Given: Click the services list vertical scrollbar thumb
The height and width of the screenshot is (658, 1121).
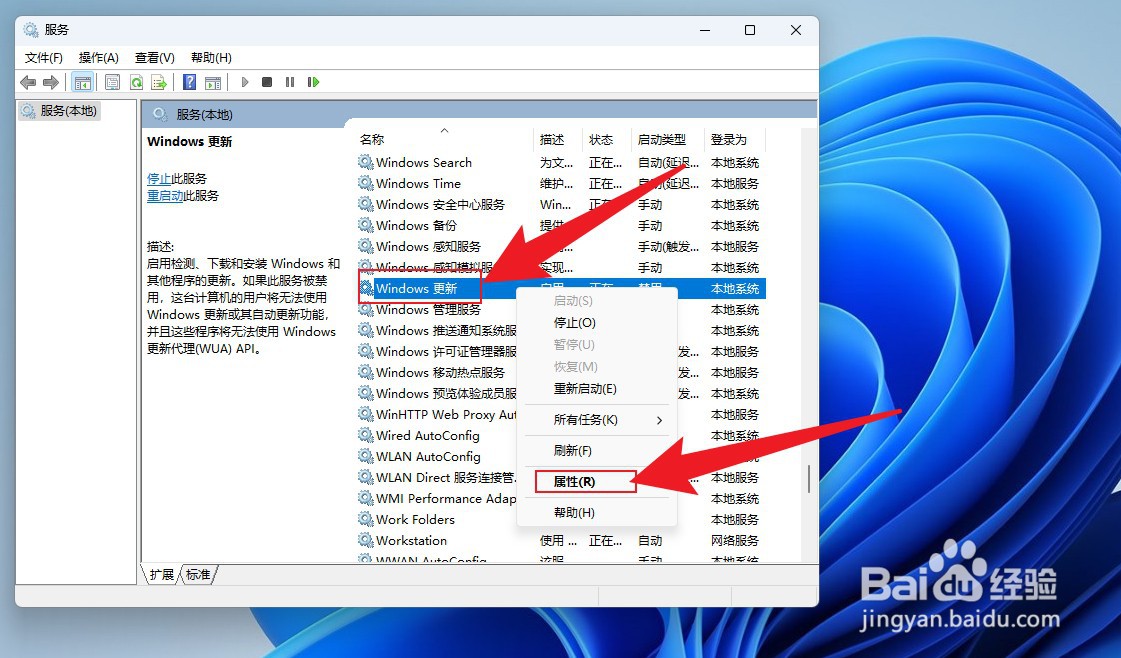Looking at the screenshot, I should point(809,478).
